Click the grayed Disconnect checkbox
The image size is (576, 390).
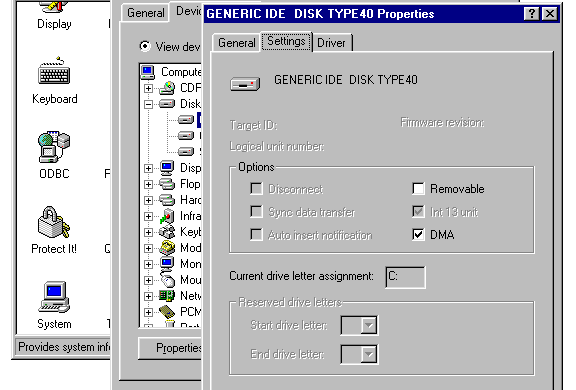pos(256,189)
